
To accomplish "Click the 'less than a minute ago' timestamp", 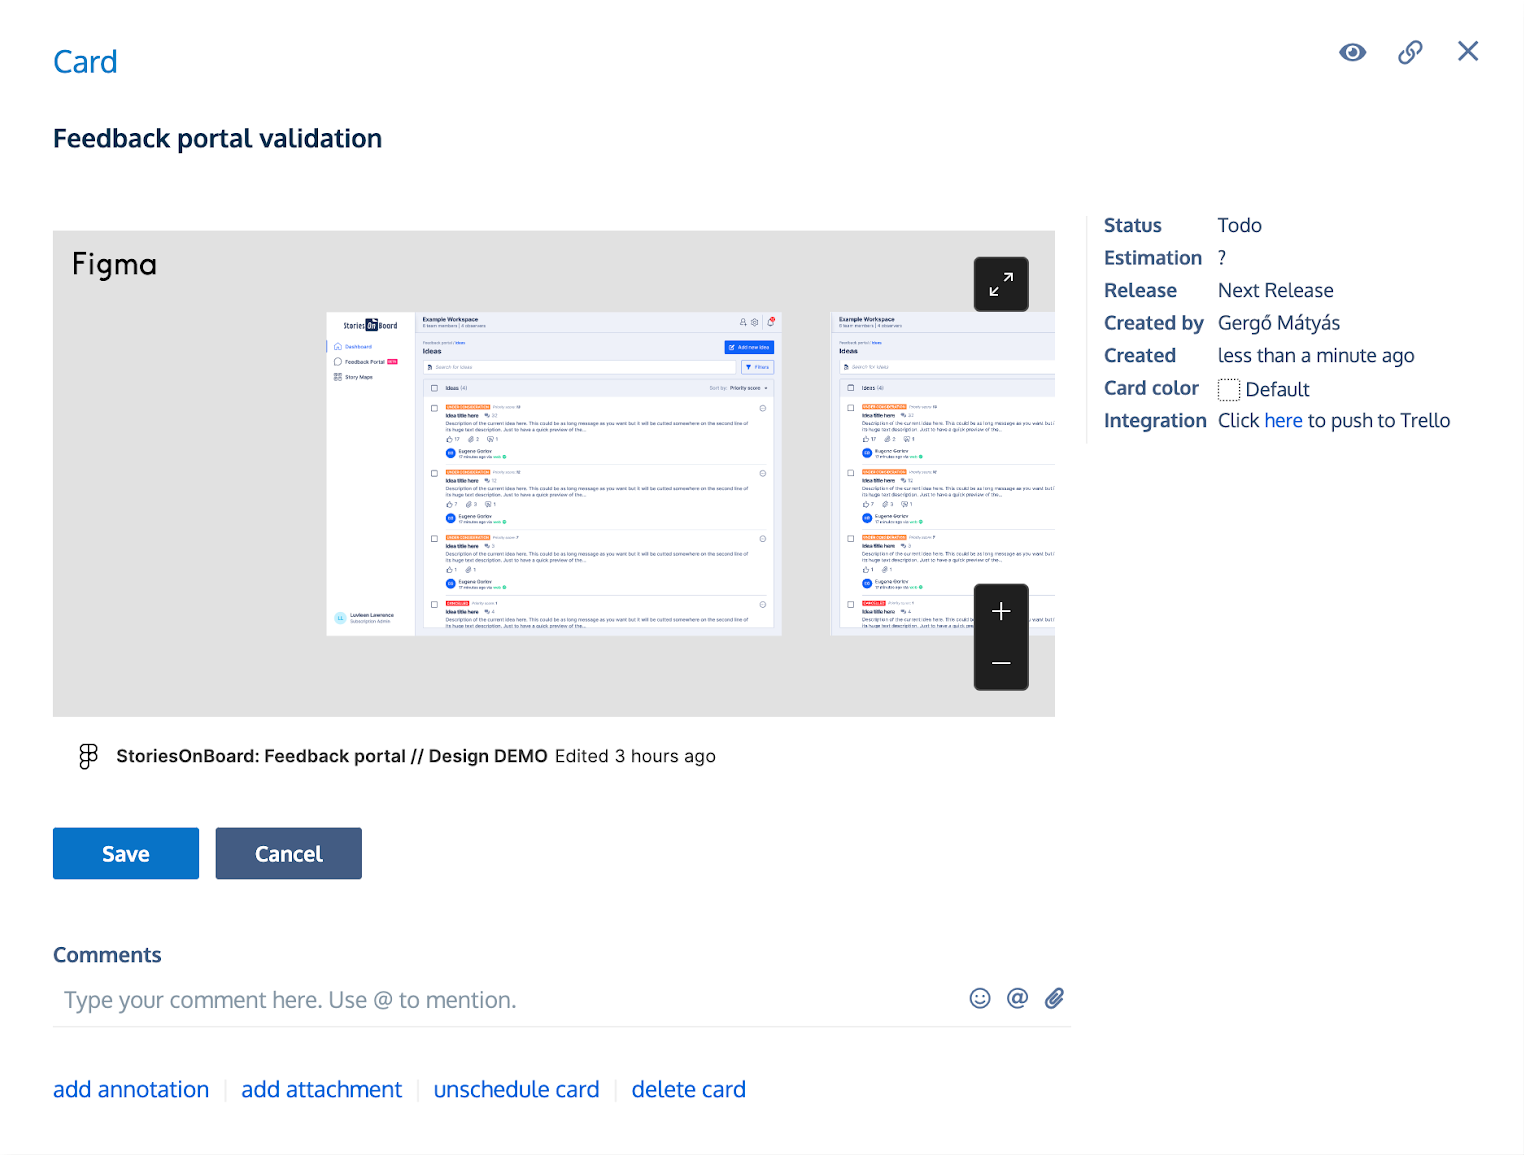I will [1316, 355].
